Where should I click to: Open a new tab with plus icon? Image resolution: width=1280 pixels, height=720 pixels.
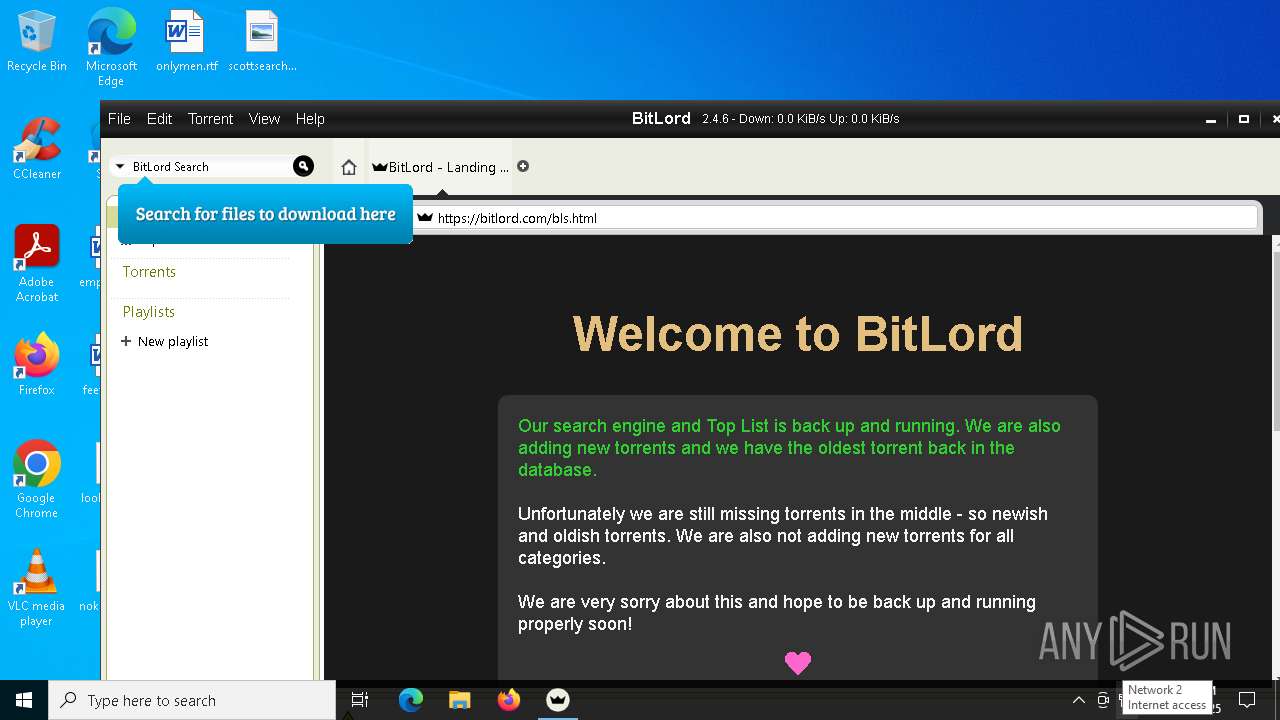[x=523, y=166]
